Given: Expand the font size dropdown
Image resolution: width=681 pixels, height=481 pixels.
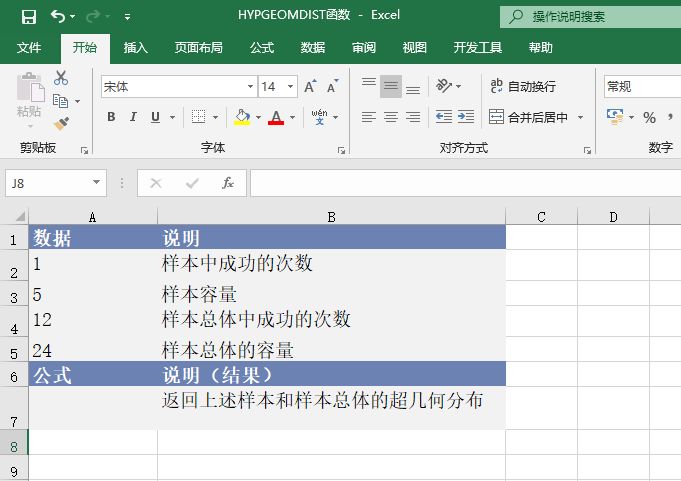Looking at the screenshot, I should [x=290, y=87].
